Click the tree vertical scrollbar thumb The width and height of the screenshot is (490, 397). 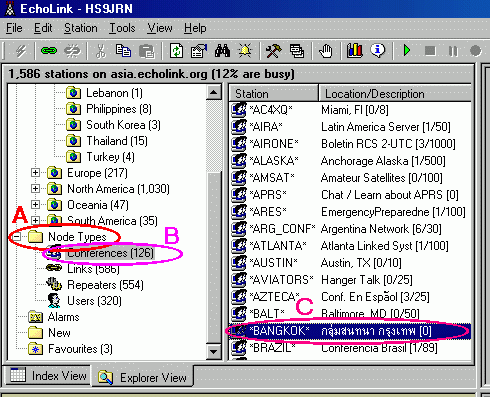[214, 257]
